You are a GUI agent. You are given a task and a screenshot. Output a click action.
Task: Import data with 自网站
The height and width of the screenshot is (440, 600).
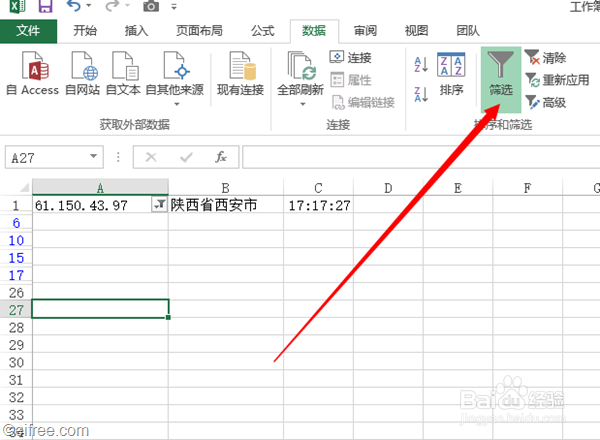[83, 73]
